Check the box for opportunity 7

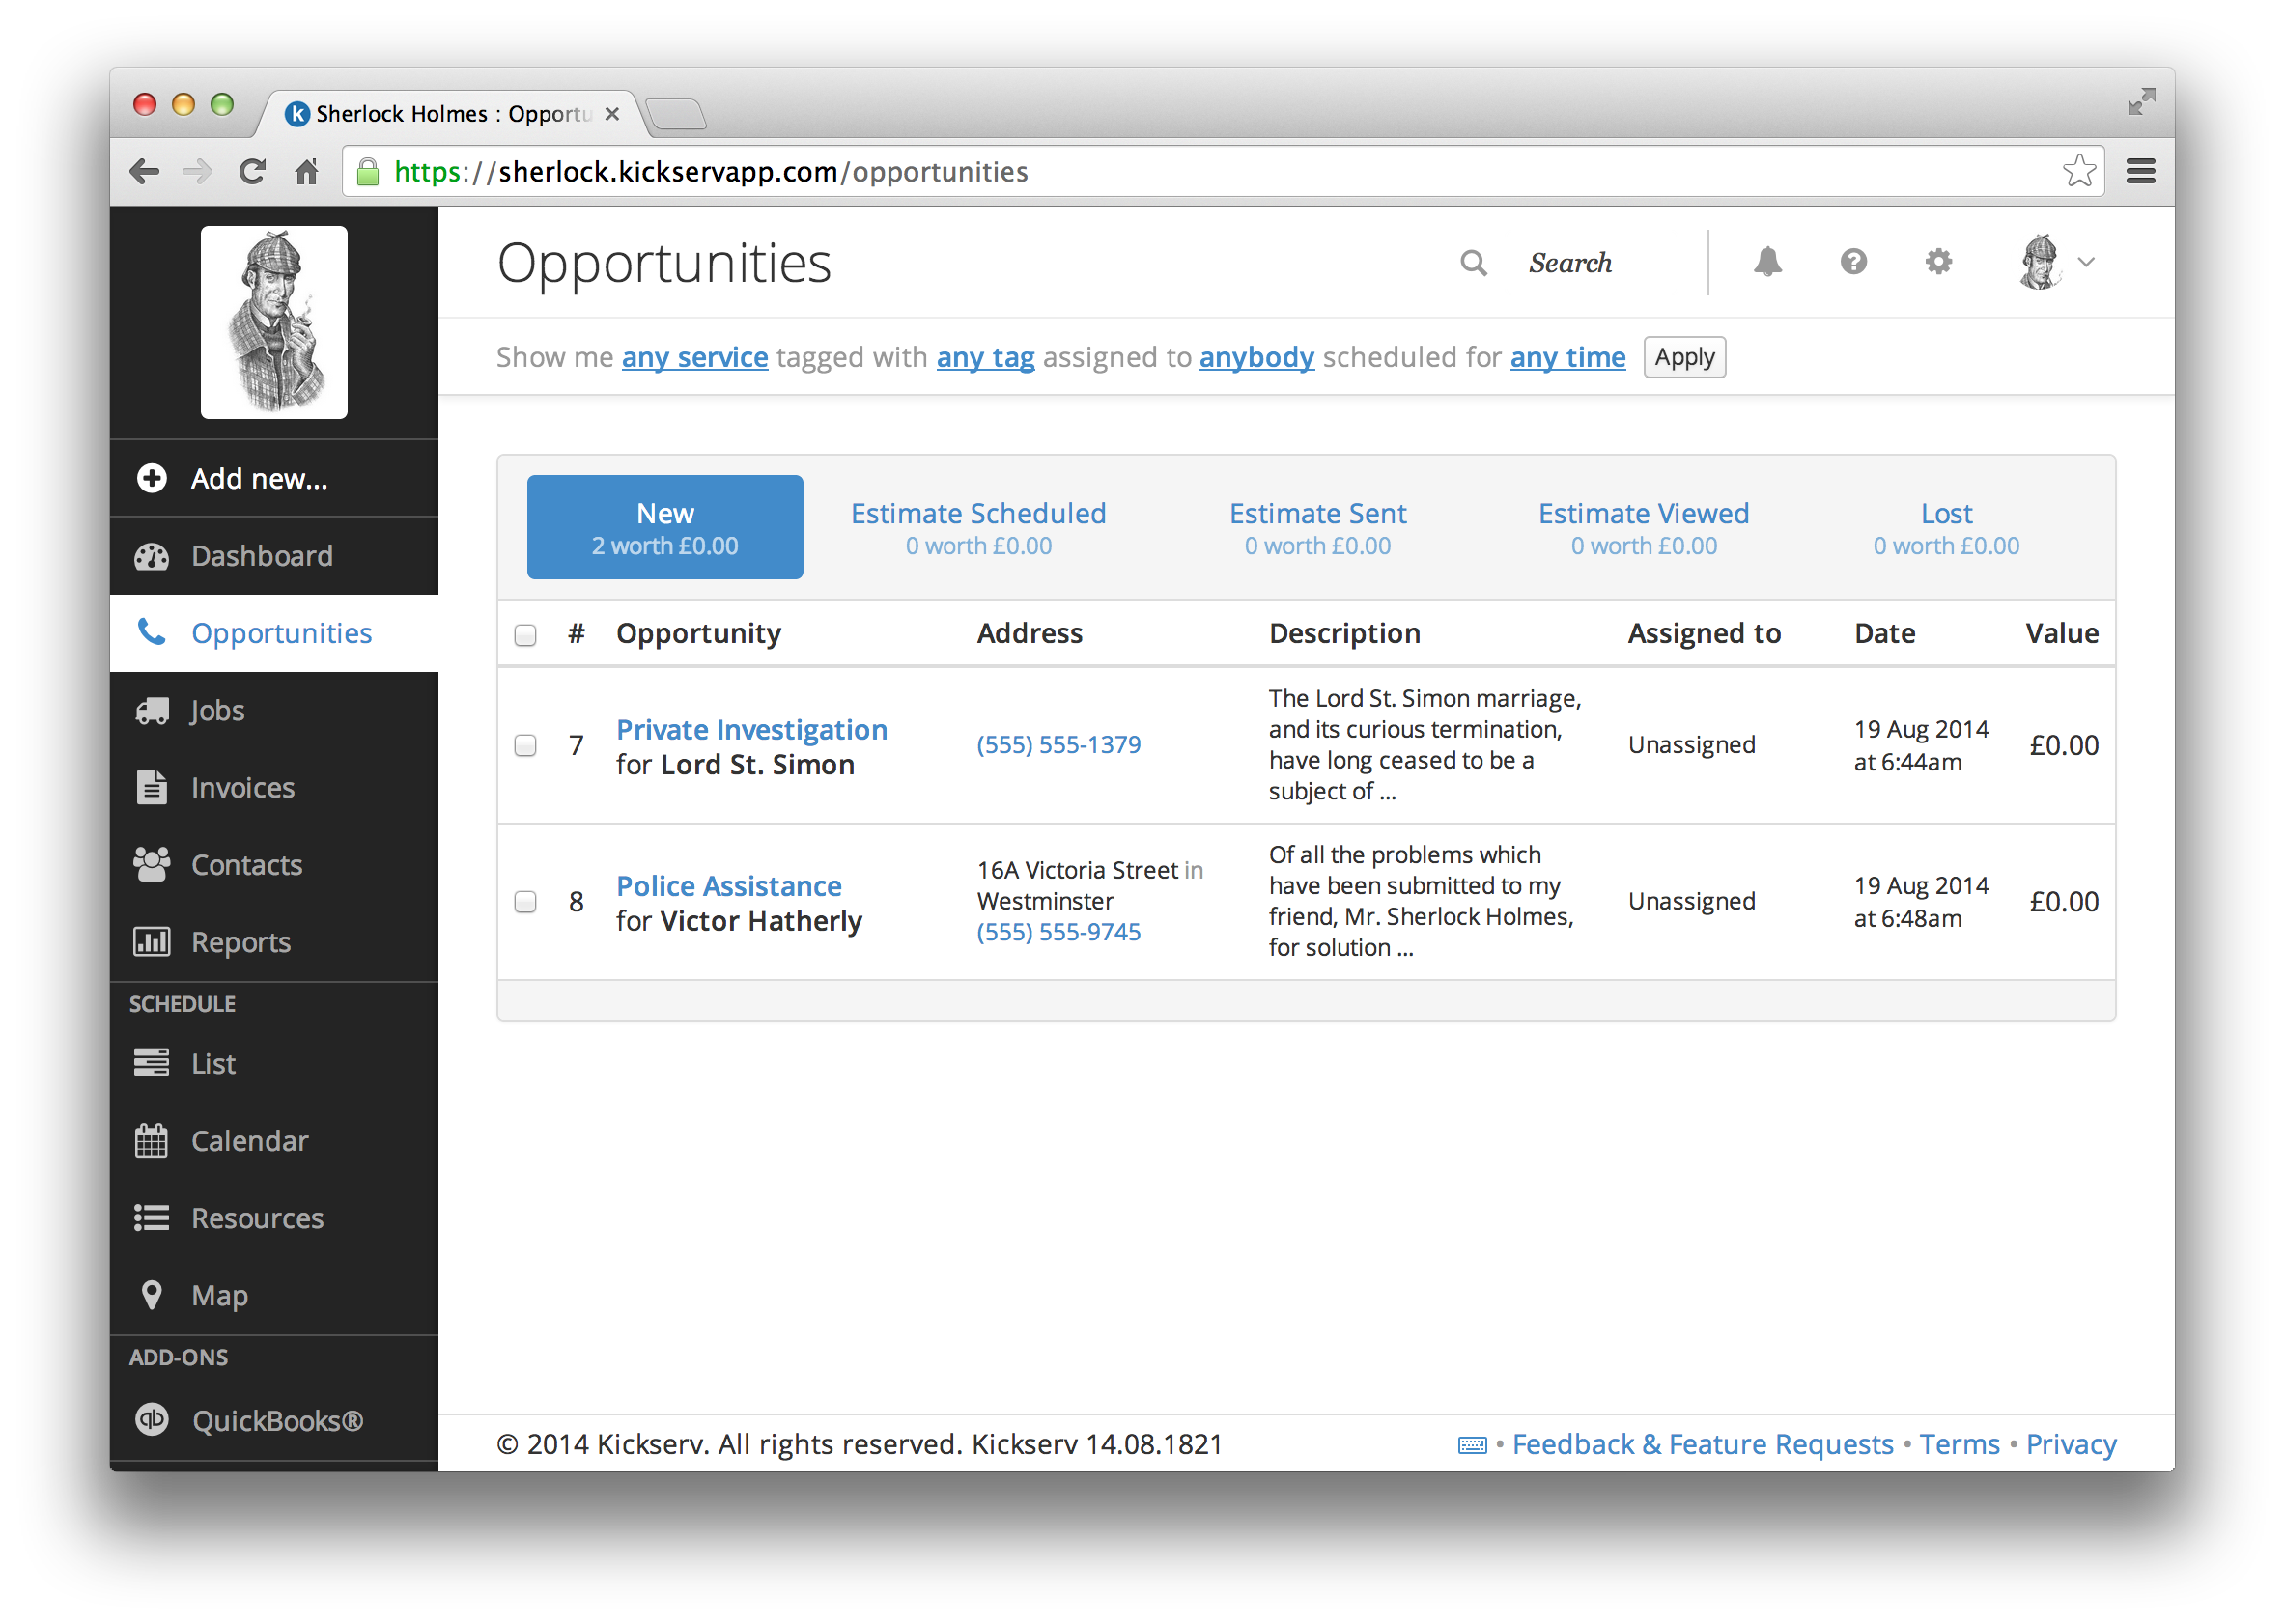[525, 745]
